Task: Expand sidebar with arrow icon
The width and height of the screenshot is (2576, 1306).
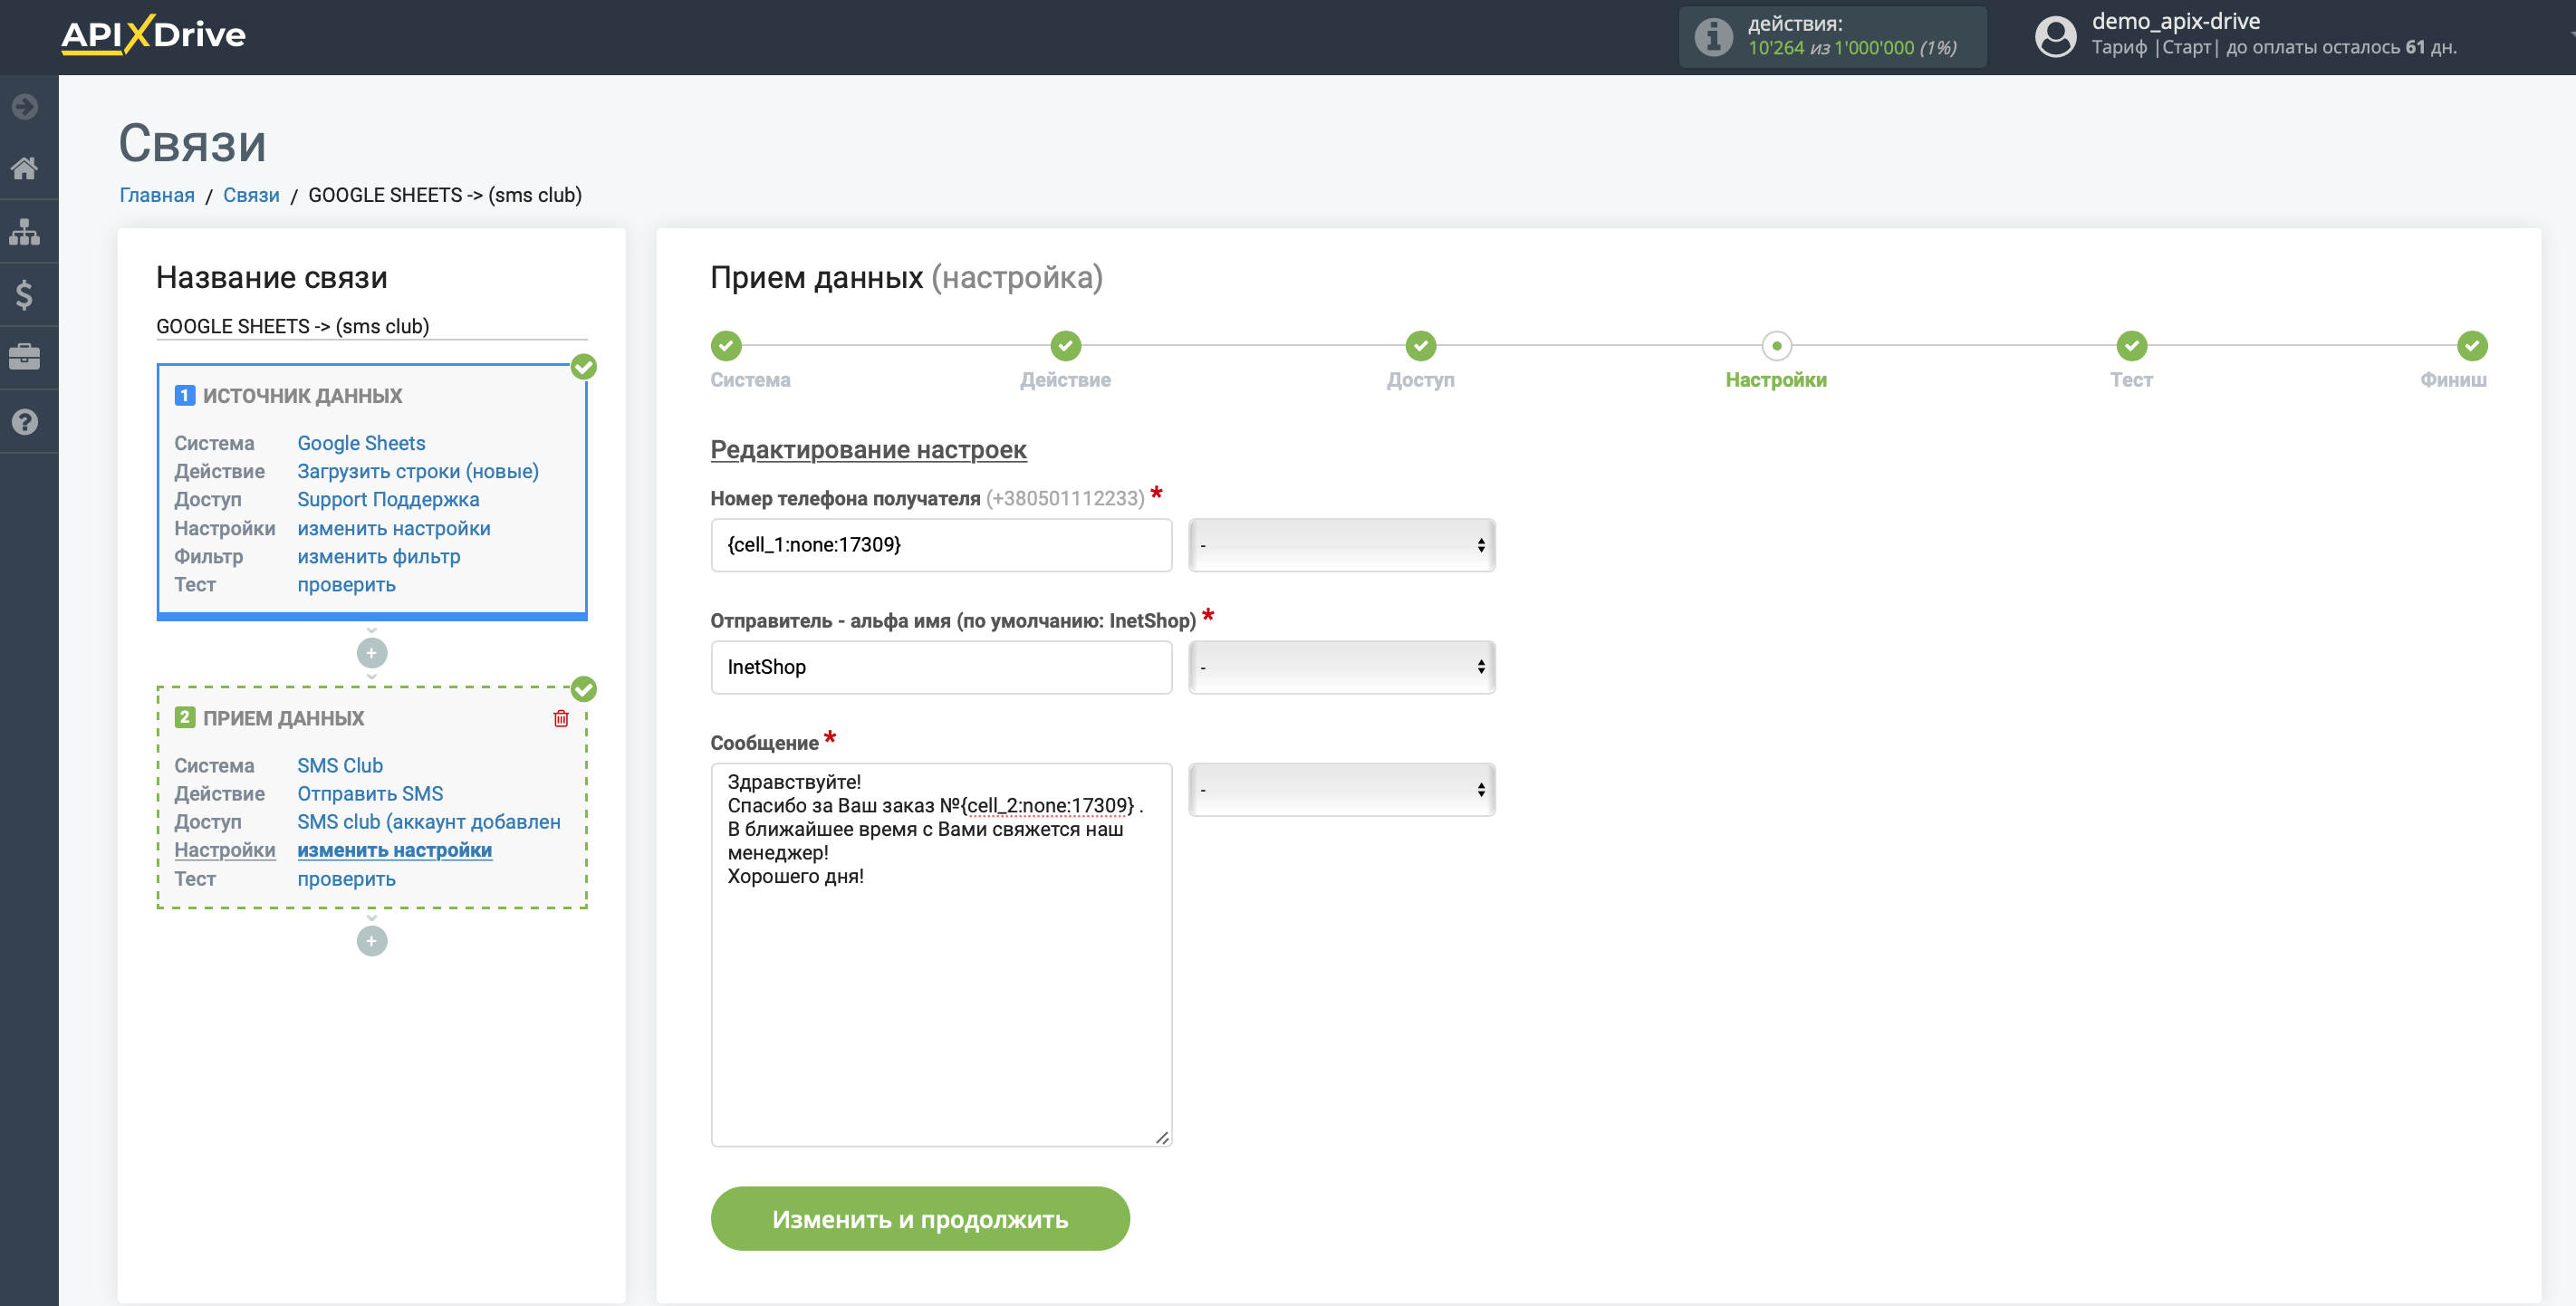Action: coord(25,106)
